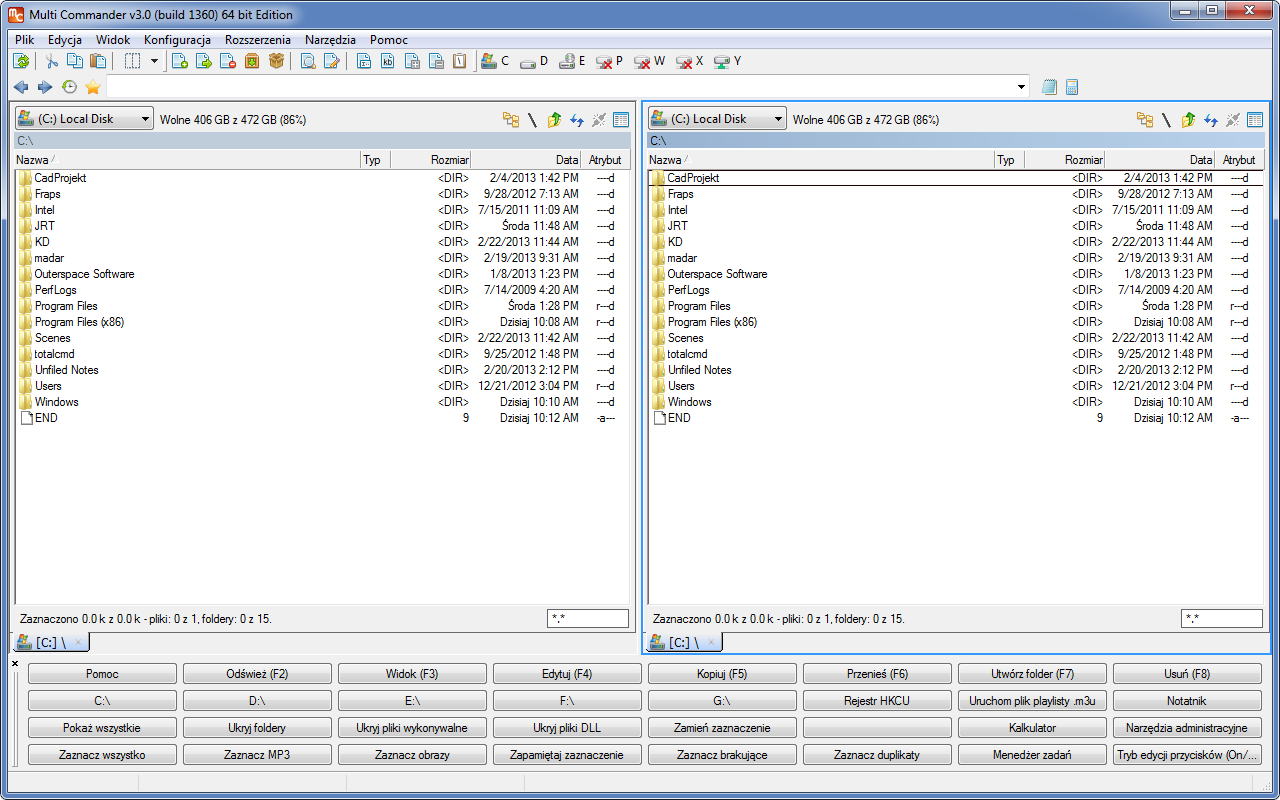The image size is (1280, 800).
Task: Click the blue forward arrow
Action: coord(44,87)
